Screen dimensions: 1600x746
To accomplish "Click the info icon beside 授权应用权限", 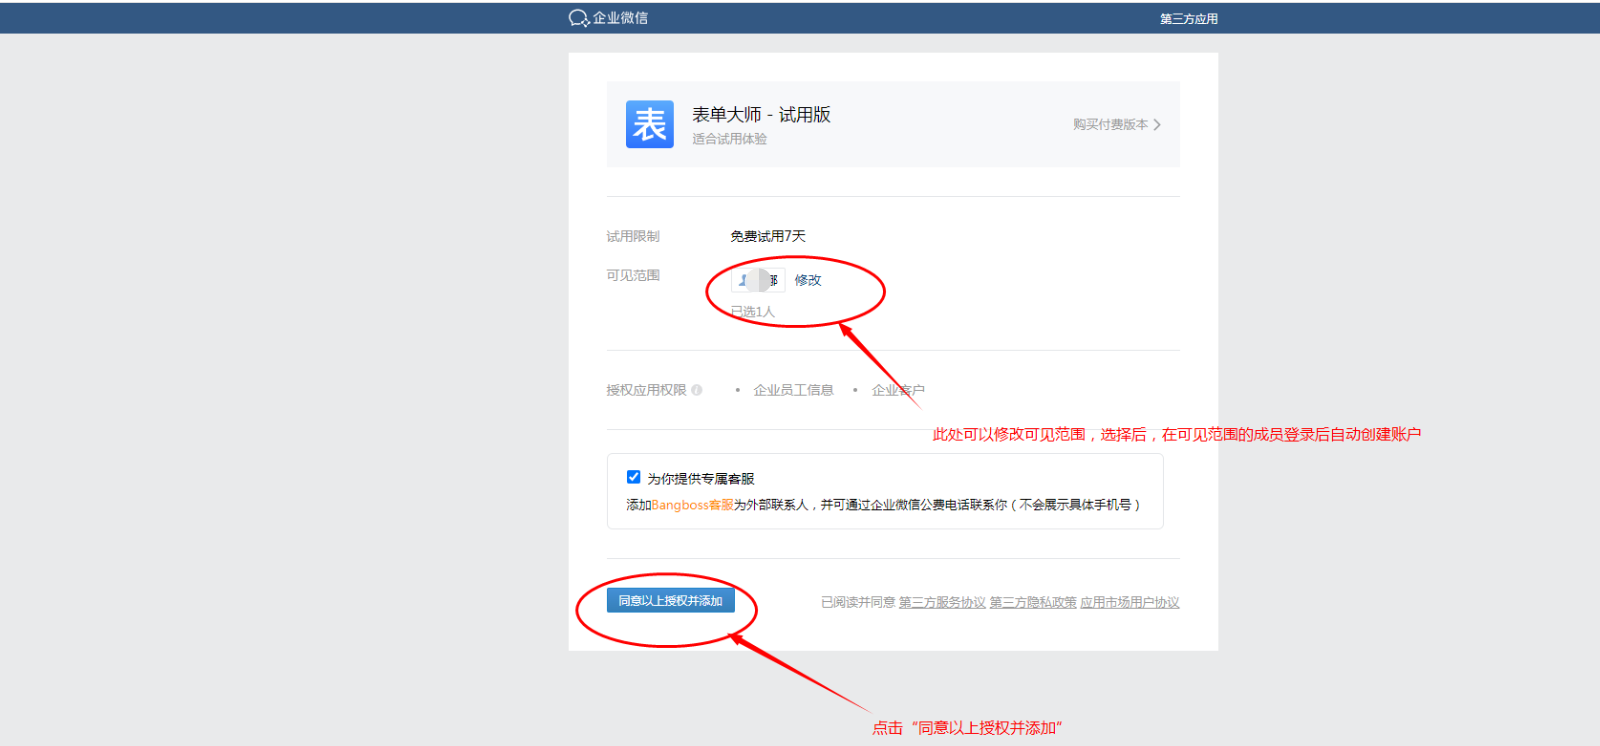I will (x=697, y=390).
